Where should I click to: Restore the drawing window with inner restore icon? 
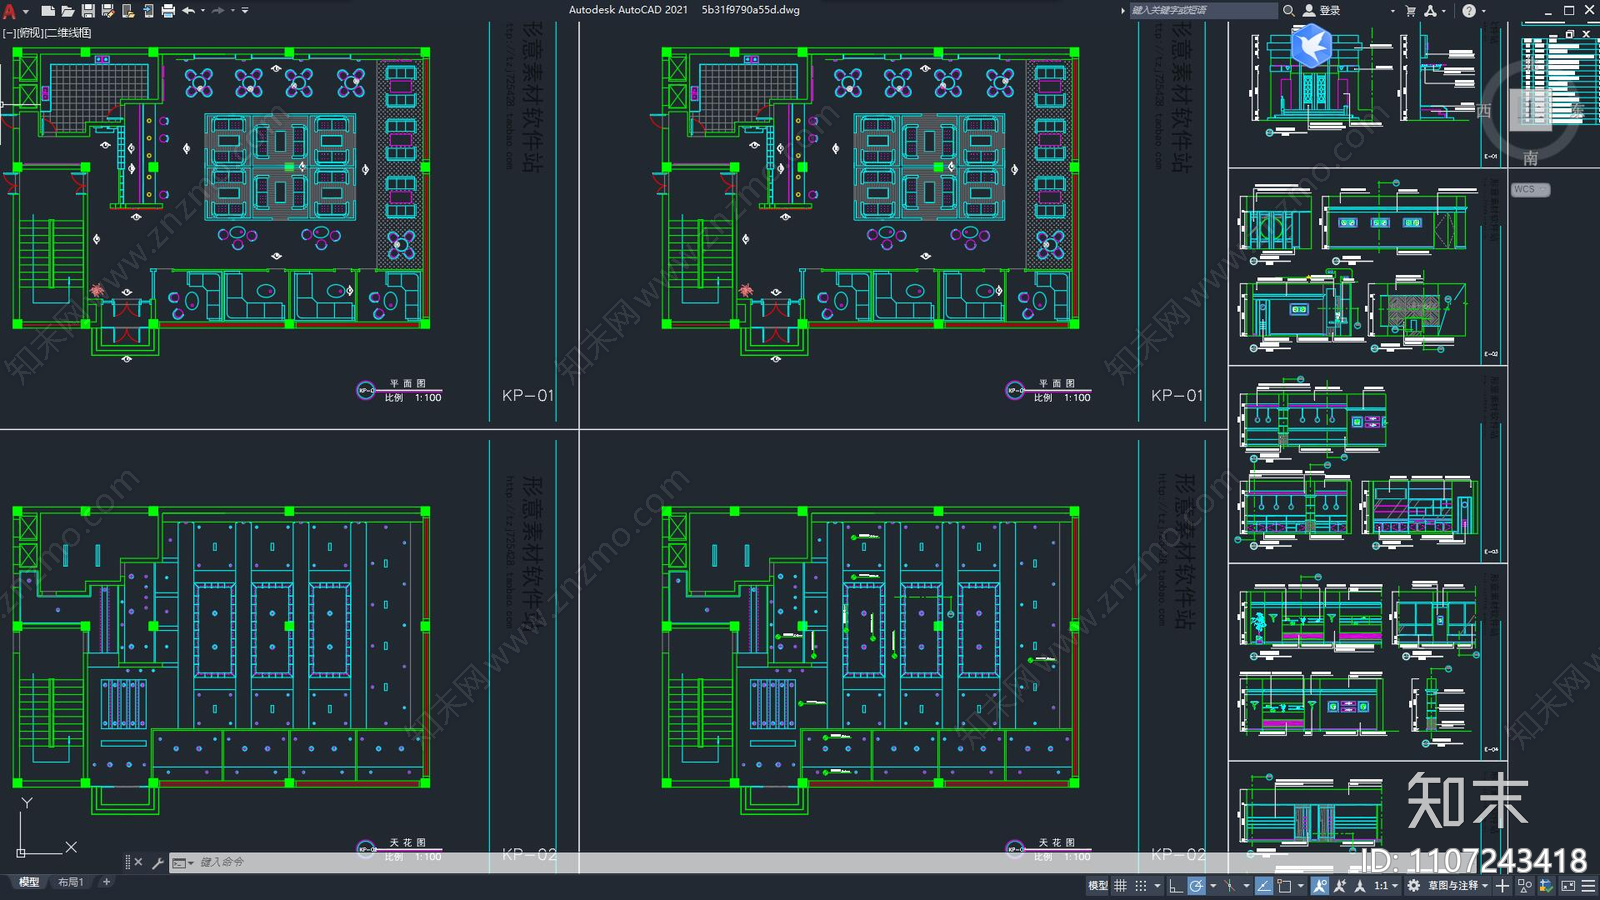click(x=1570, y=34)
